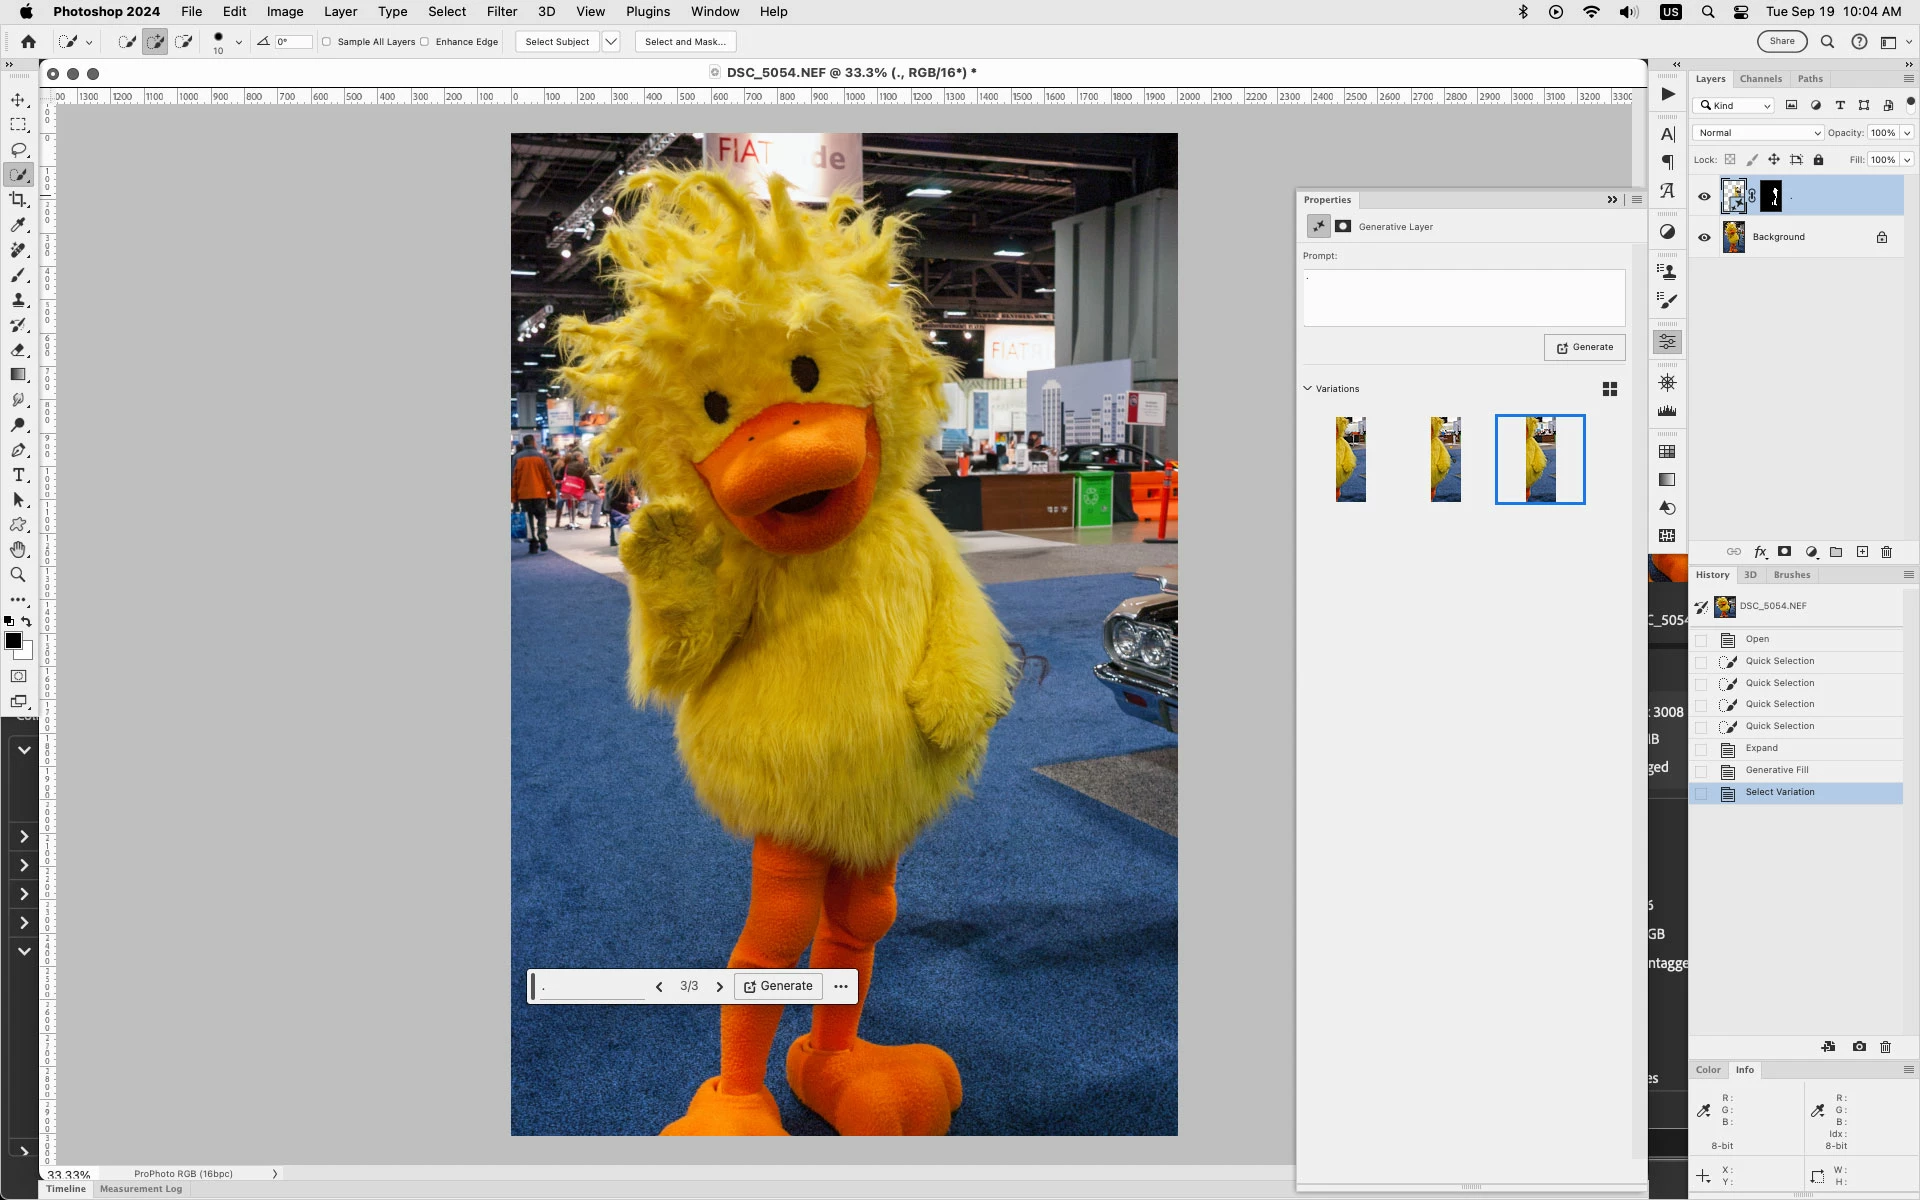Click the Select and Mask button
Image resolution: width=1920 pixels, height=1200 pixels.
(x=685, y=42)
